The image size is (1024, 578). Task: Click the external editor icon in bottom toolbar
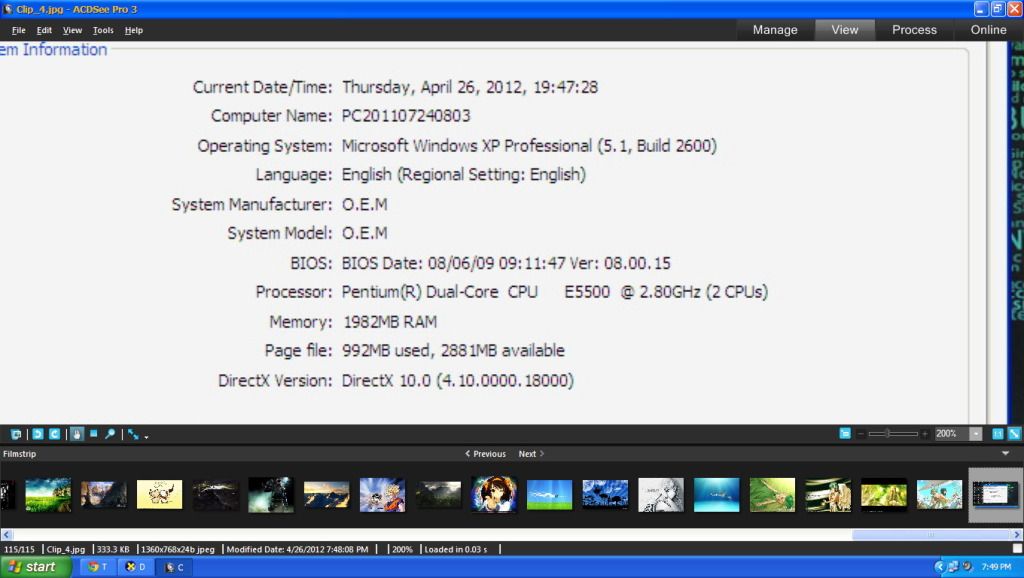coord(16,434)
